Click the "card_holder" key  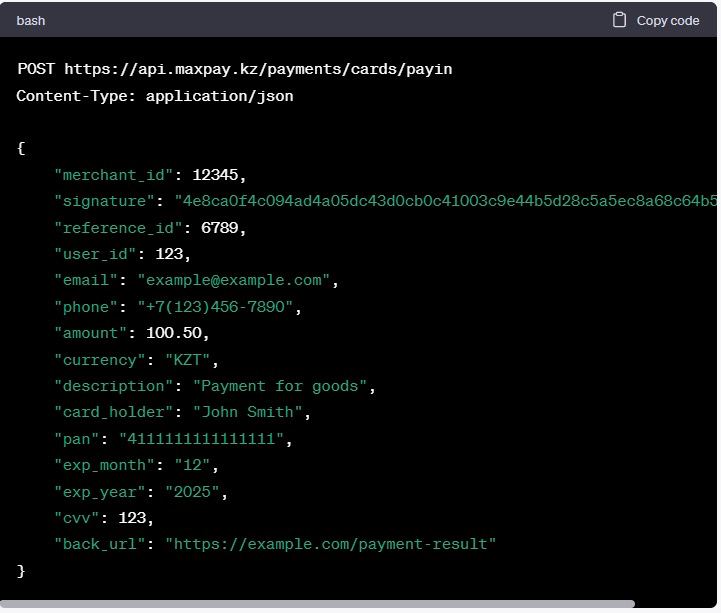(x=114, y=412)
